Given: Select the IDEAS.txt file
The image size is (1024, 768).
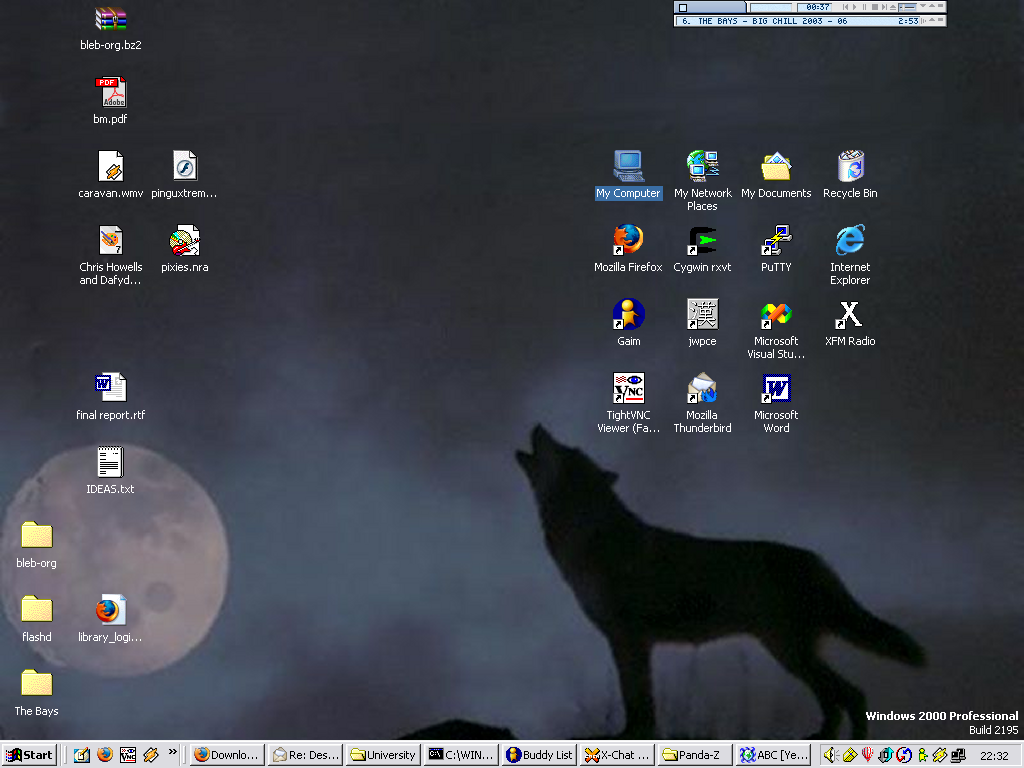Looking at the screenshot, I should [x=110, y=463].
